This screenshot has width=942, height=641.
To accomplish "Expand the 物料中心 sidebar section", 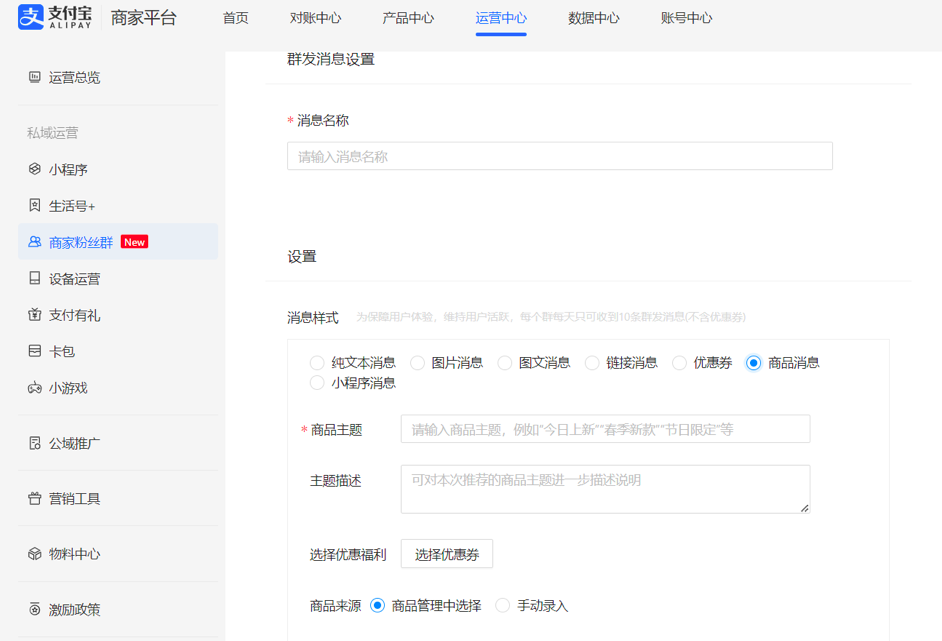I will (74, 554).
